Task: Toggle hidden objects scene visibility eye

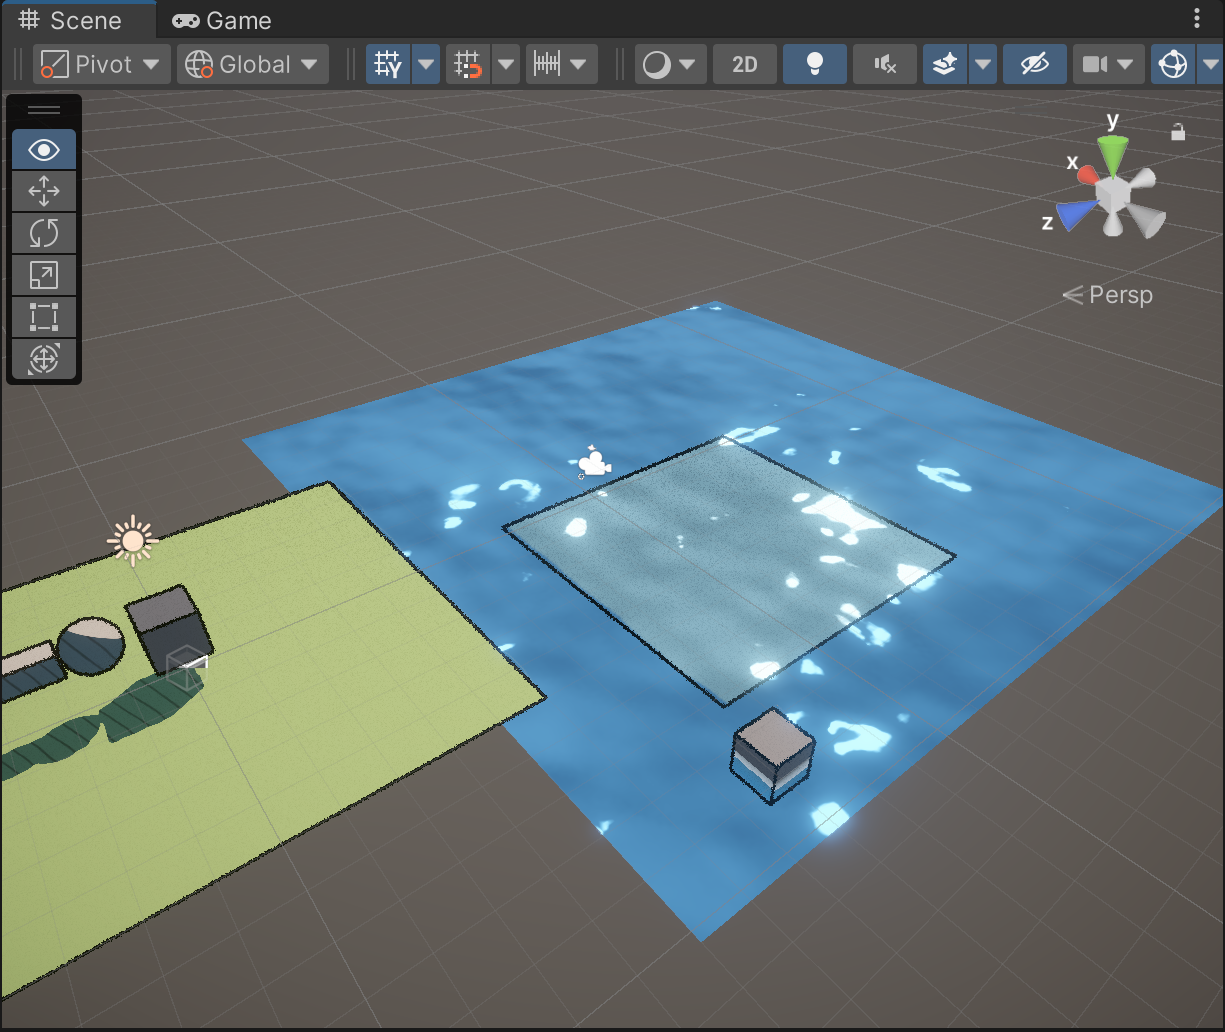Action: tap(1035, 64)
